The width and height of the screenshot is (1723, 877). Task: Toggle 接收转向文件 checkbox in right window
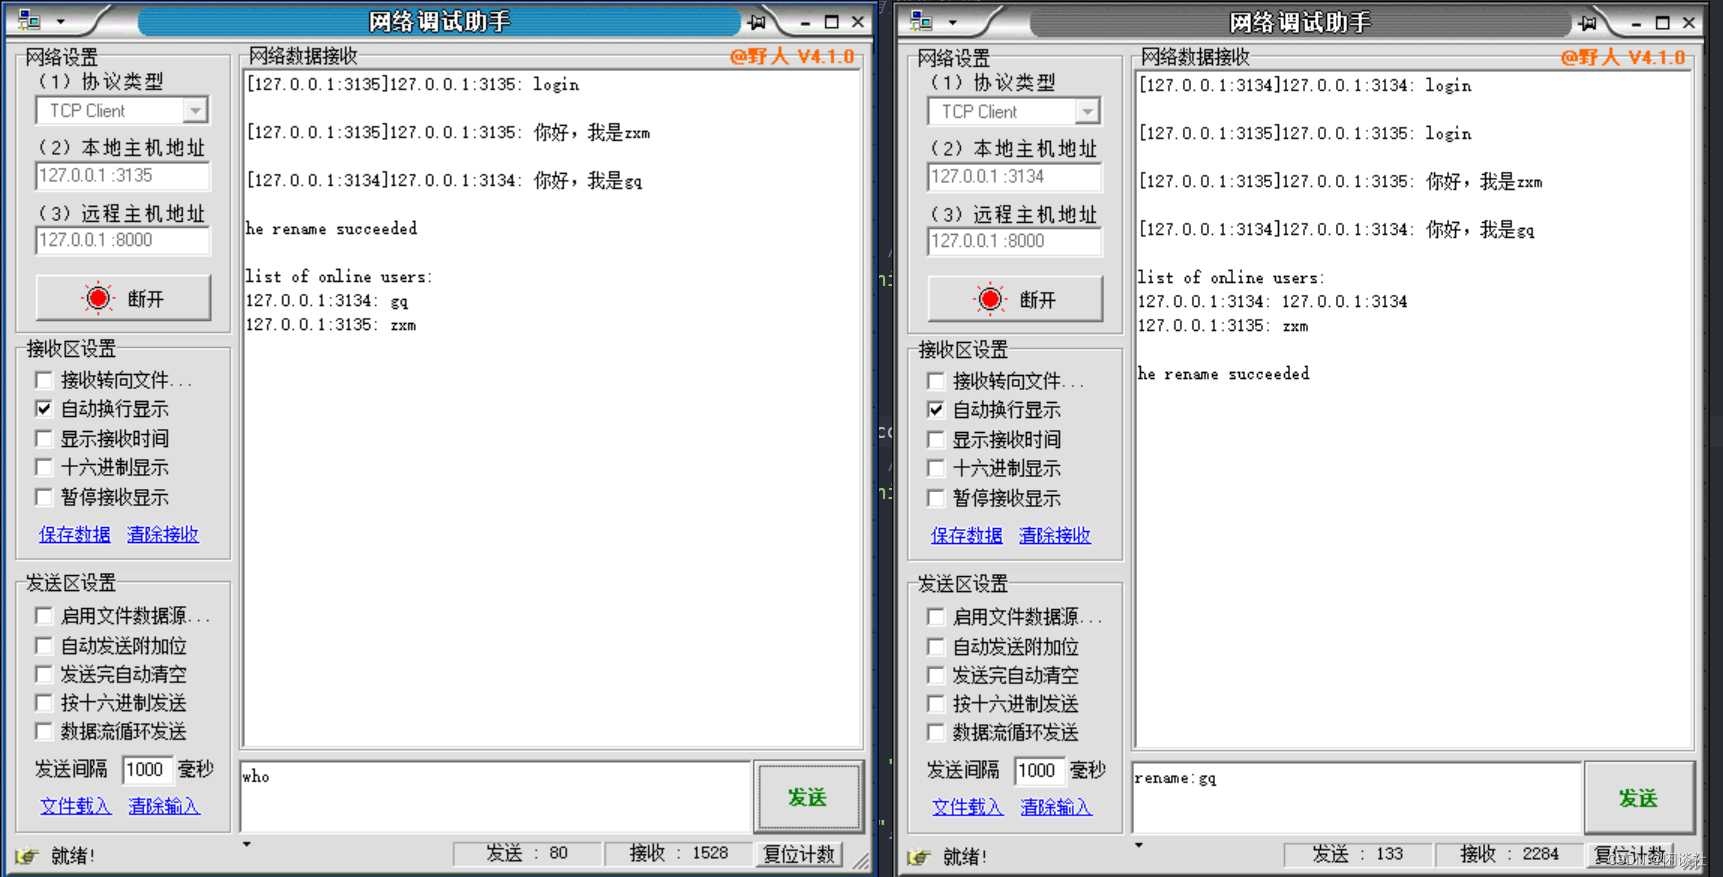tap(936, 381)
